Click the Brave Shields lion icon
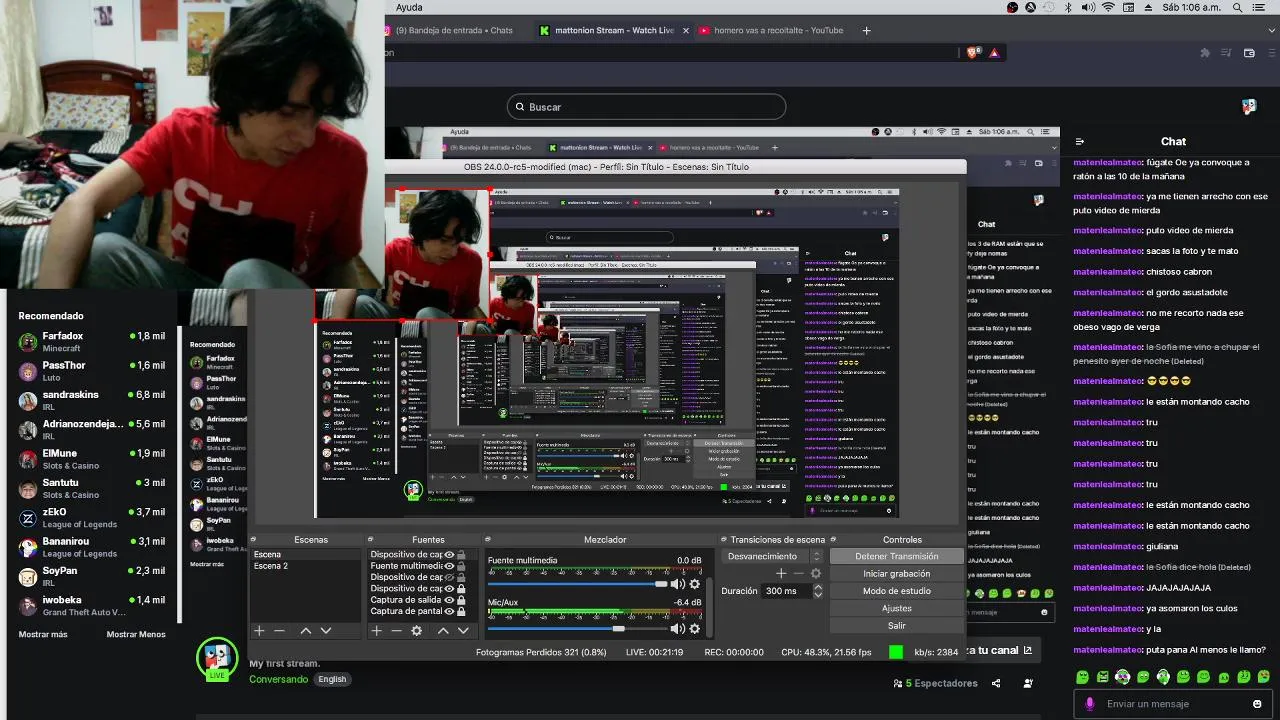 click(974, 53)
